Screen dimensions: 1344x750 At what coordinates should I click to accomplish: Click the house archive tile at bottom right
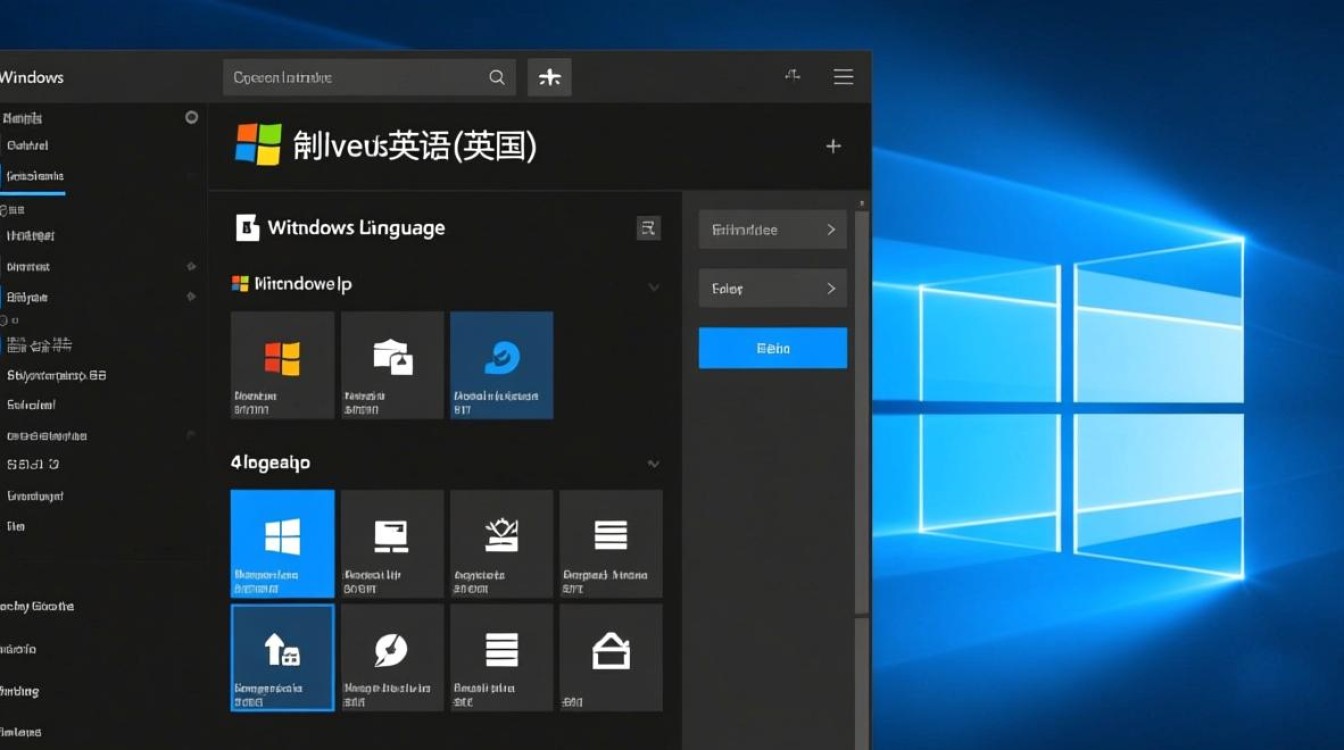tap(611, 657)
